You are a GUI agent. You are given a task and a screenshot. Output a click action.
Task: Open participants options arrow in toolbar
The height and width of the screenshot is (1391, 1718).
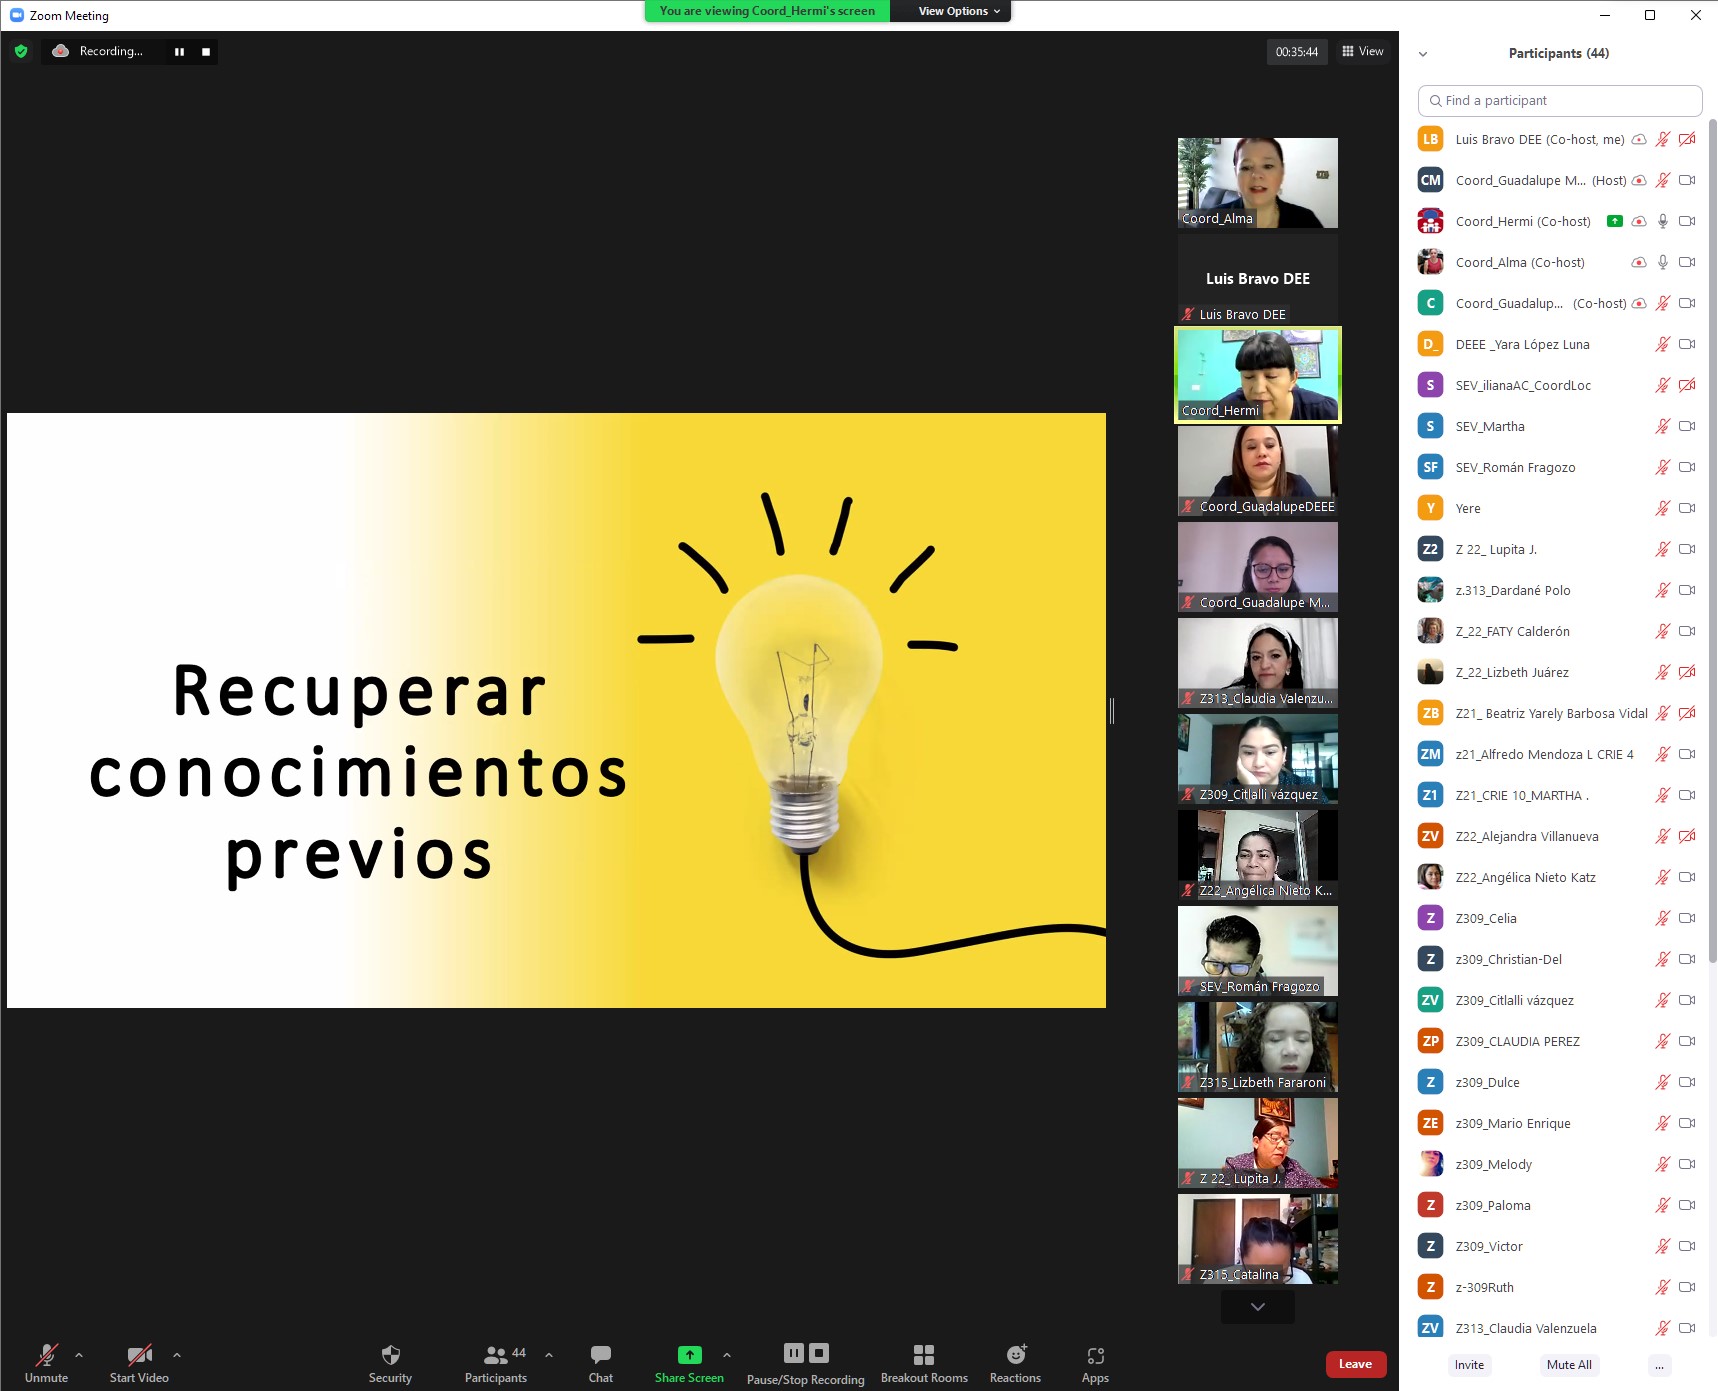549,1355
